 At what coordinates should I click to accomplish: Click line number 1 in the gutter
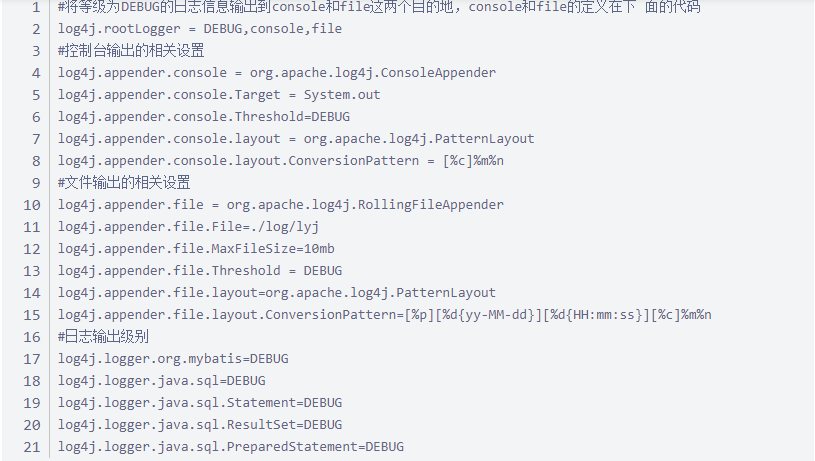(x=36, y=7)
